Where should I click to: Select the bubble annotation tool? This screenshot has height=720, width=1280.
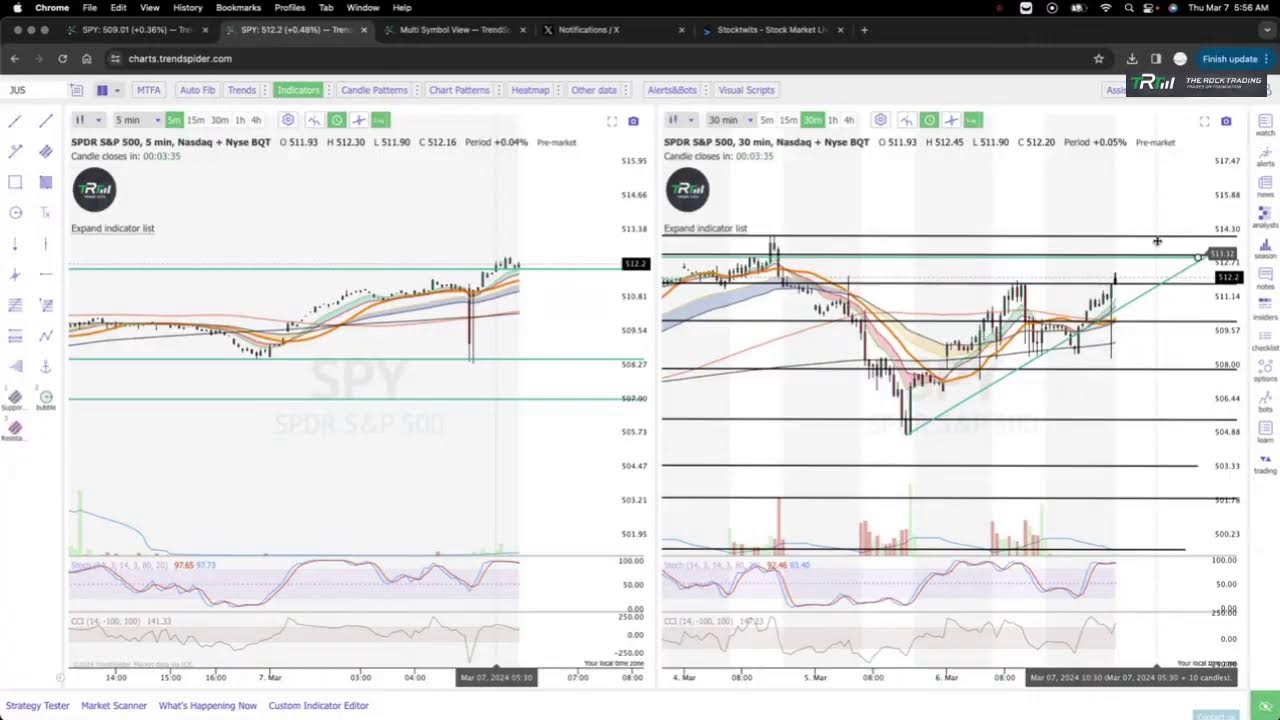(x=45, y=400)
